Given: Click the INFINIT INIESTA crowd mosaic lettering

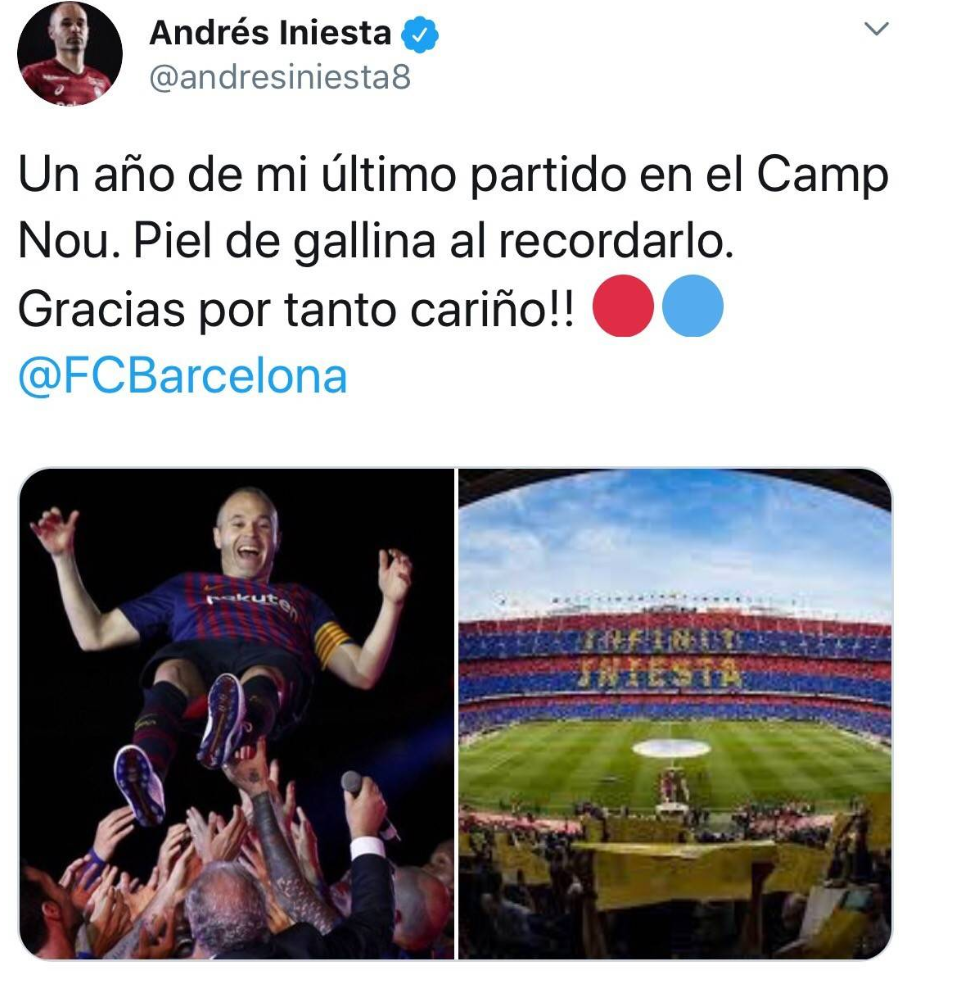Looking at the screenshot, I should [658, 656].
